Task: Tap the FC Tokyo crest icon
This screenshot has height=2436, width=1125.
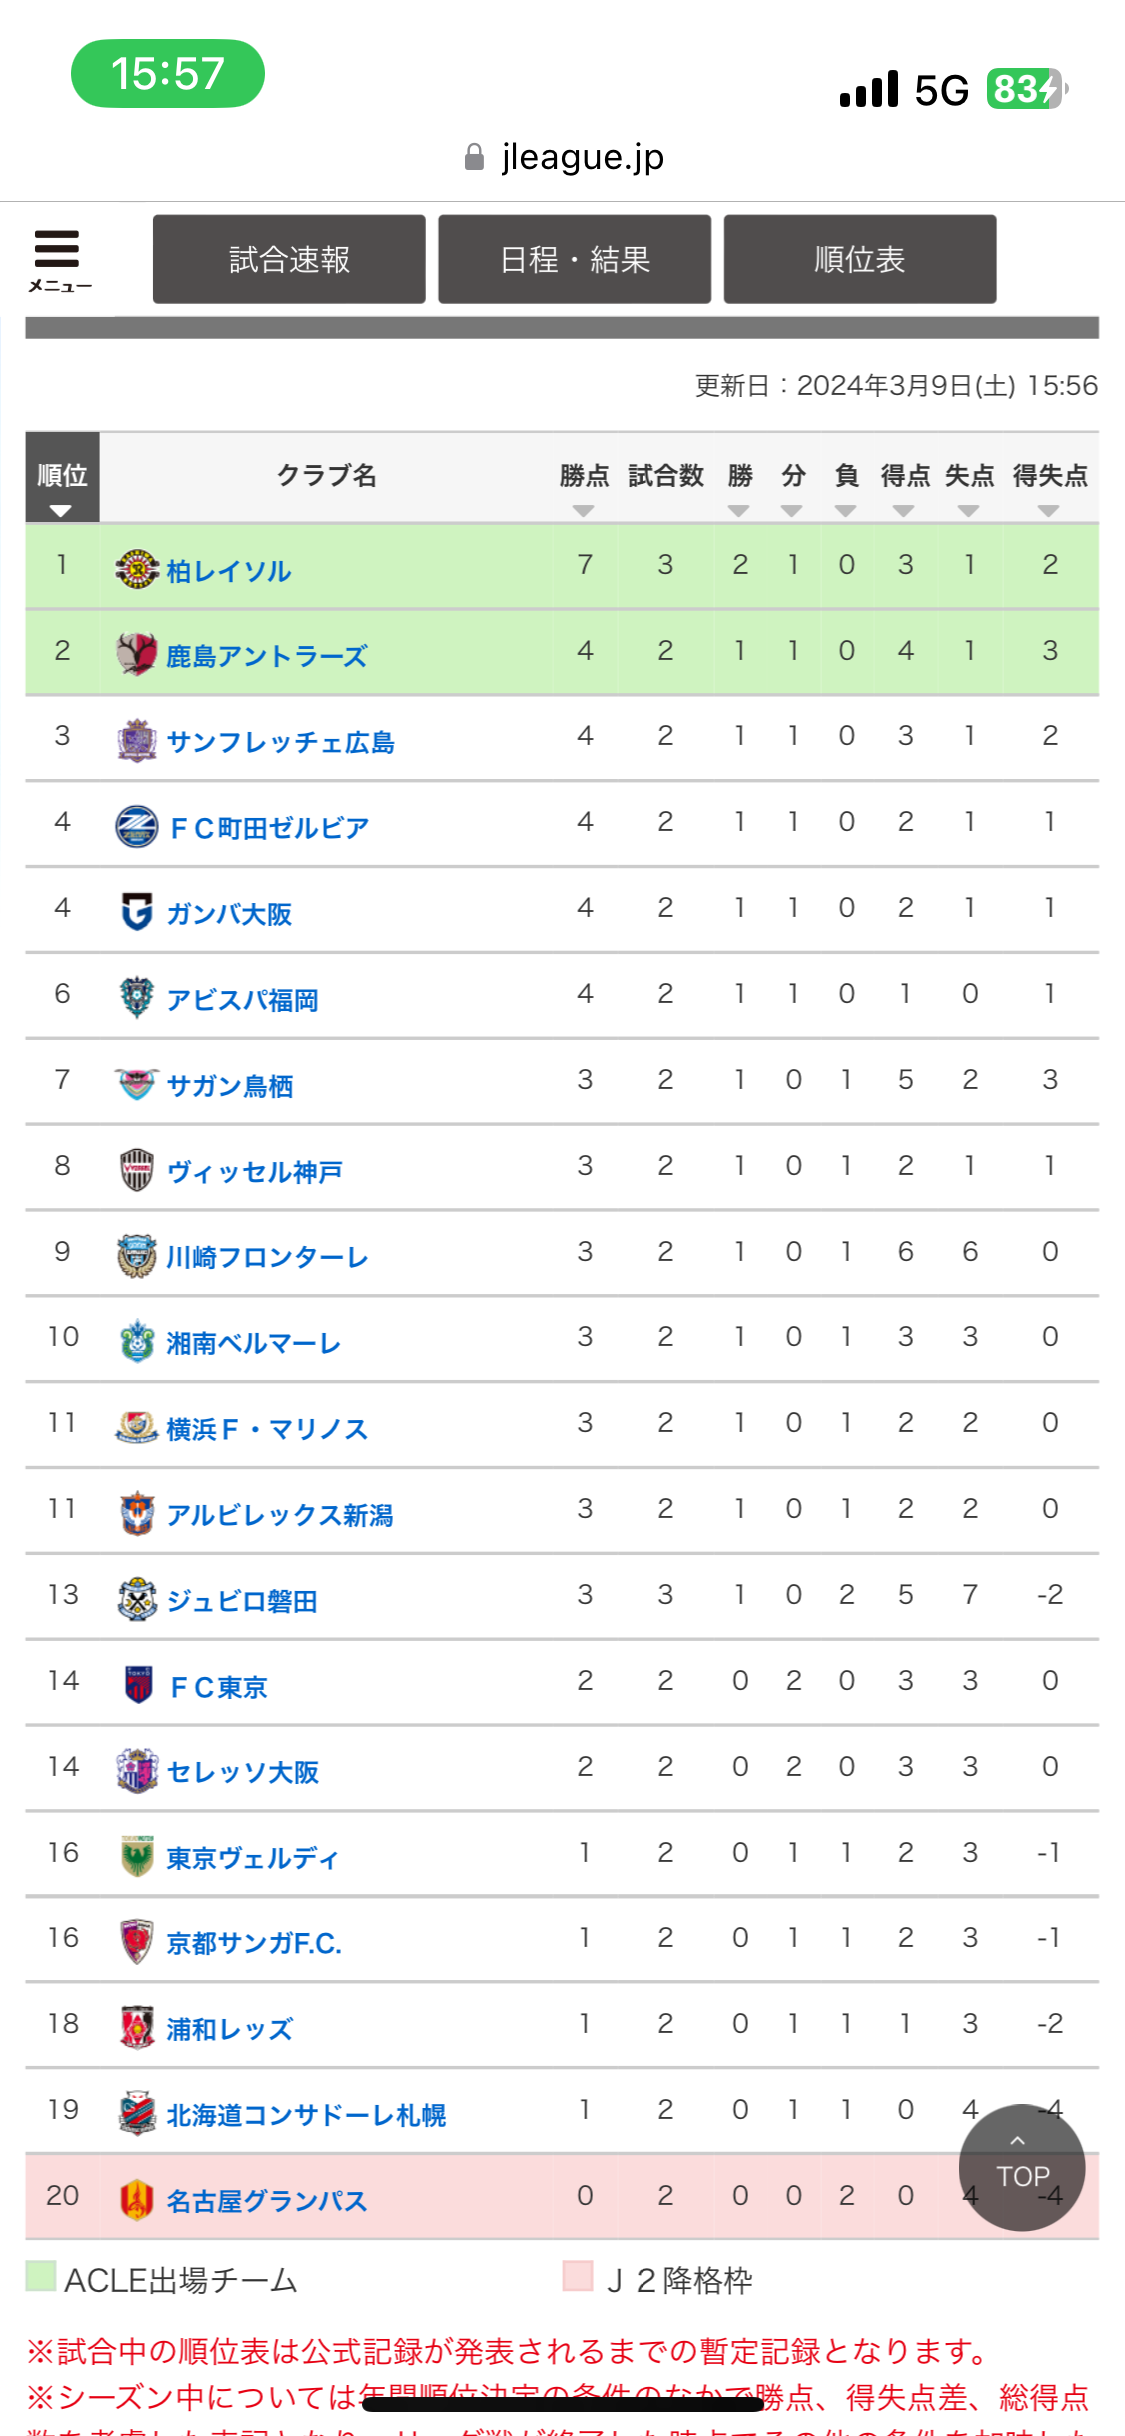Action: [138, 1684]
